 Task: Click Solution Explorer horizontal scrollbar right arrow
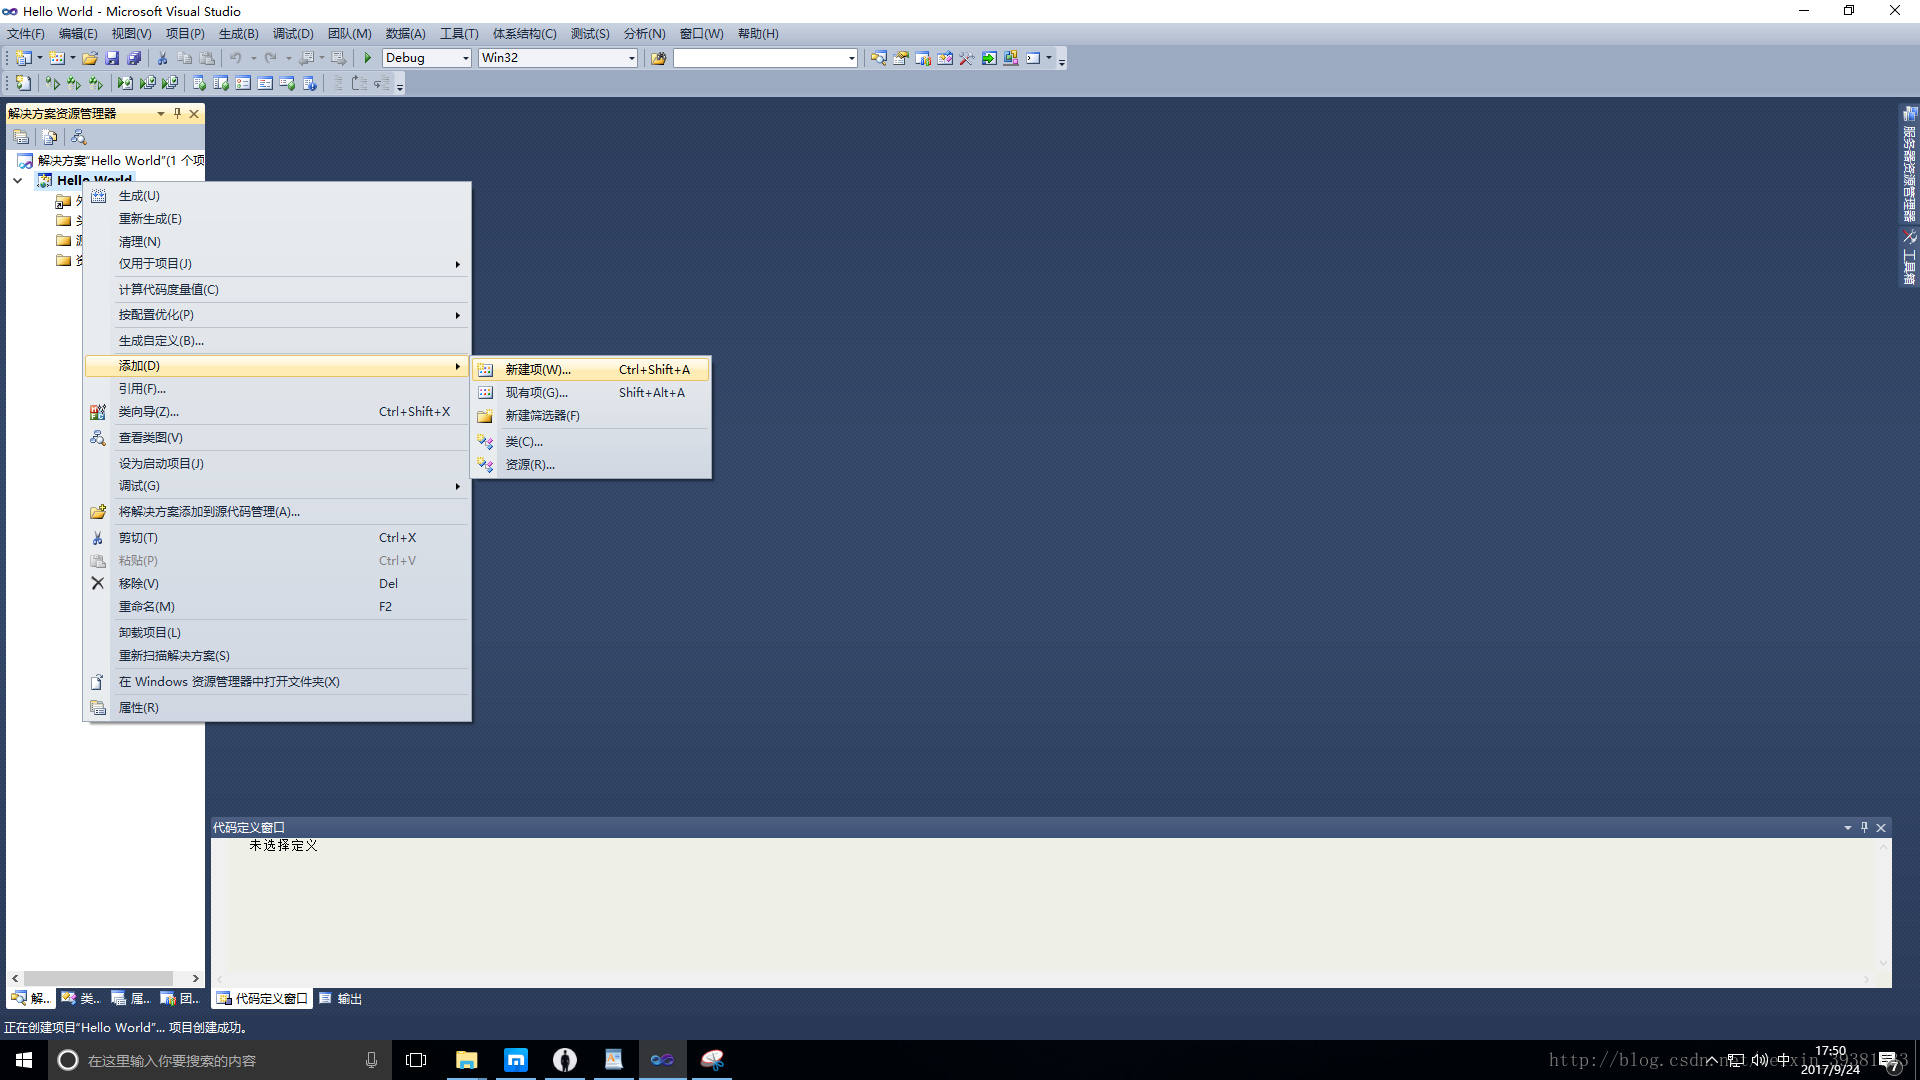tap(195, 978)
